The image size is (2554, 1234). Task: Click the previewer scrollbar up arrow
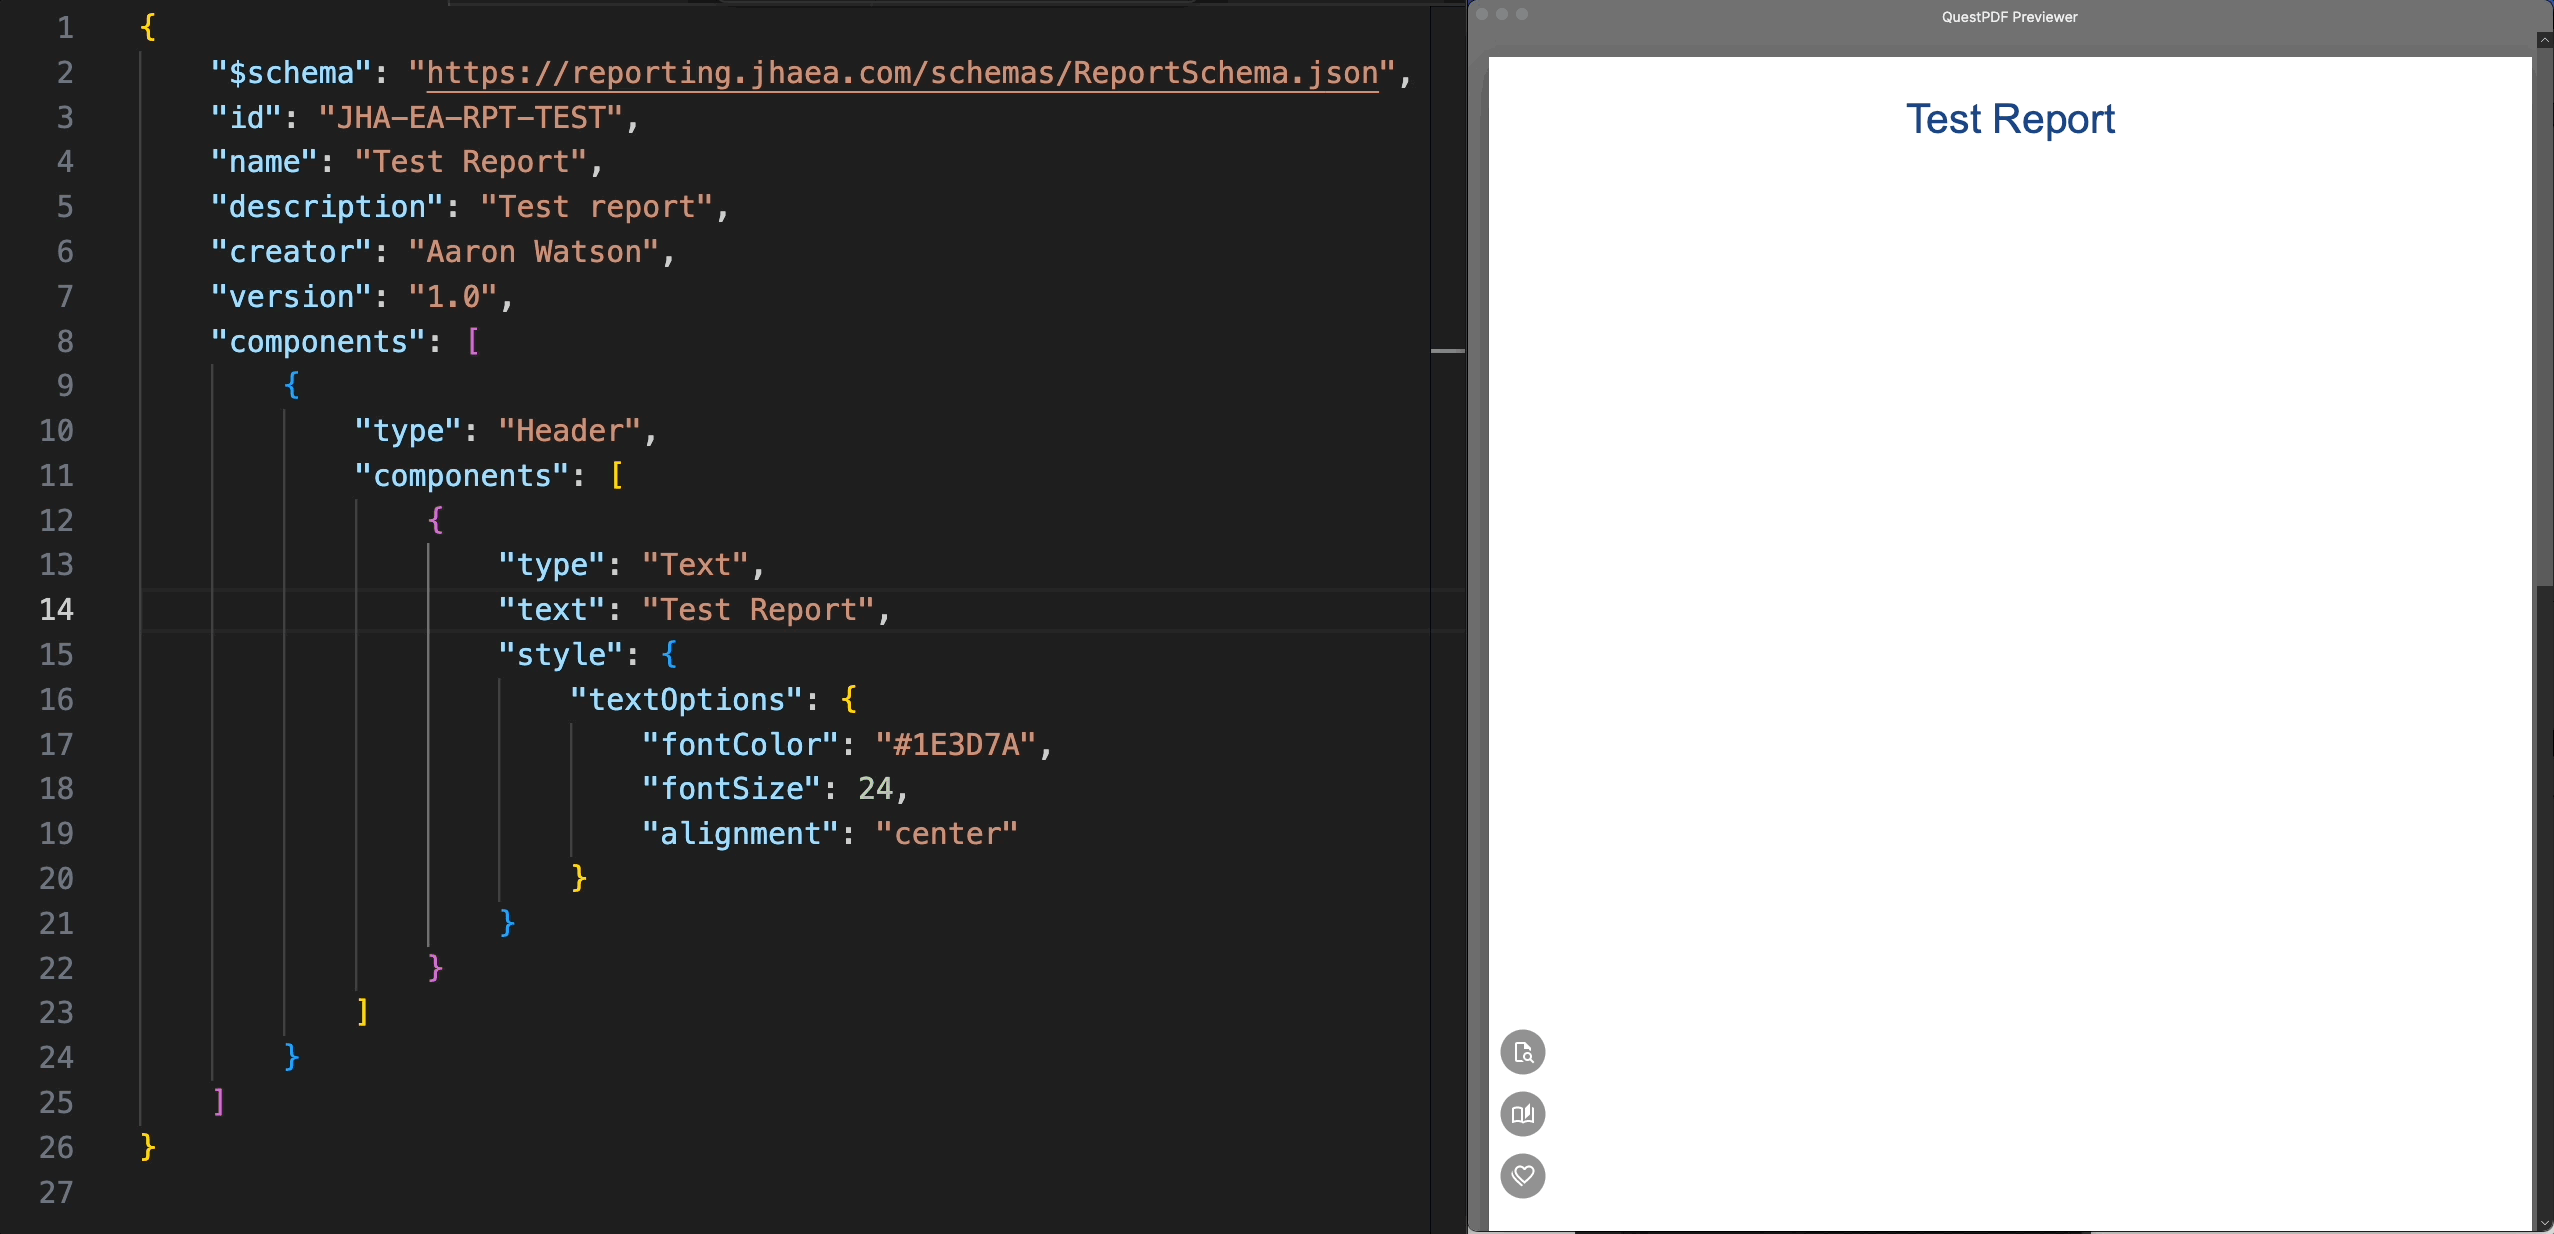[2544, 40]
